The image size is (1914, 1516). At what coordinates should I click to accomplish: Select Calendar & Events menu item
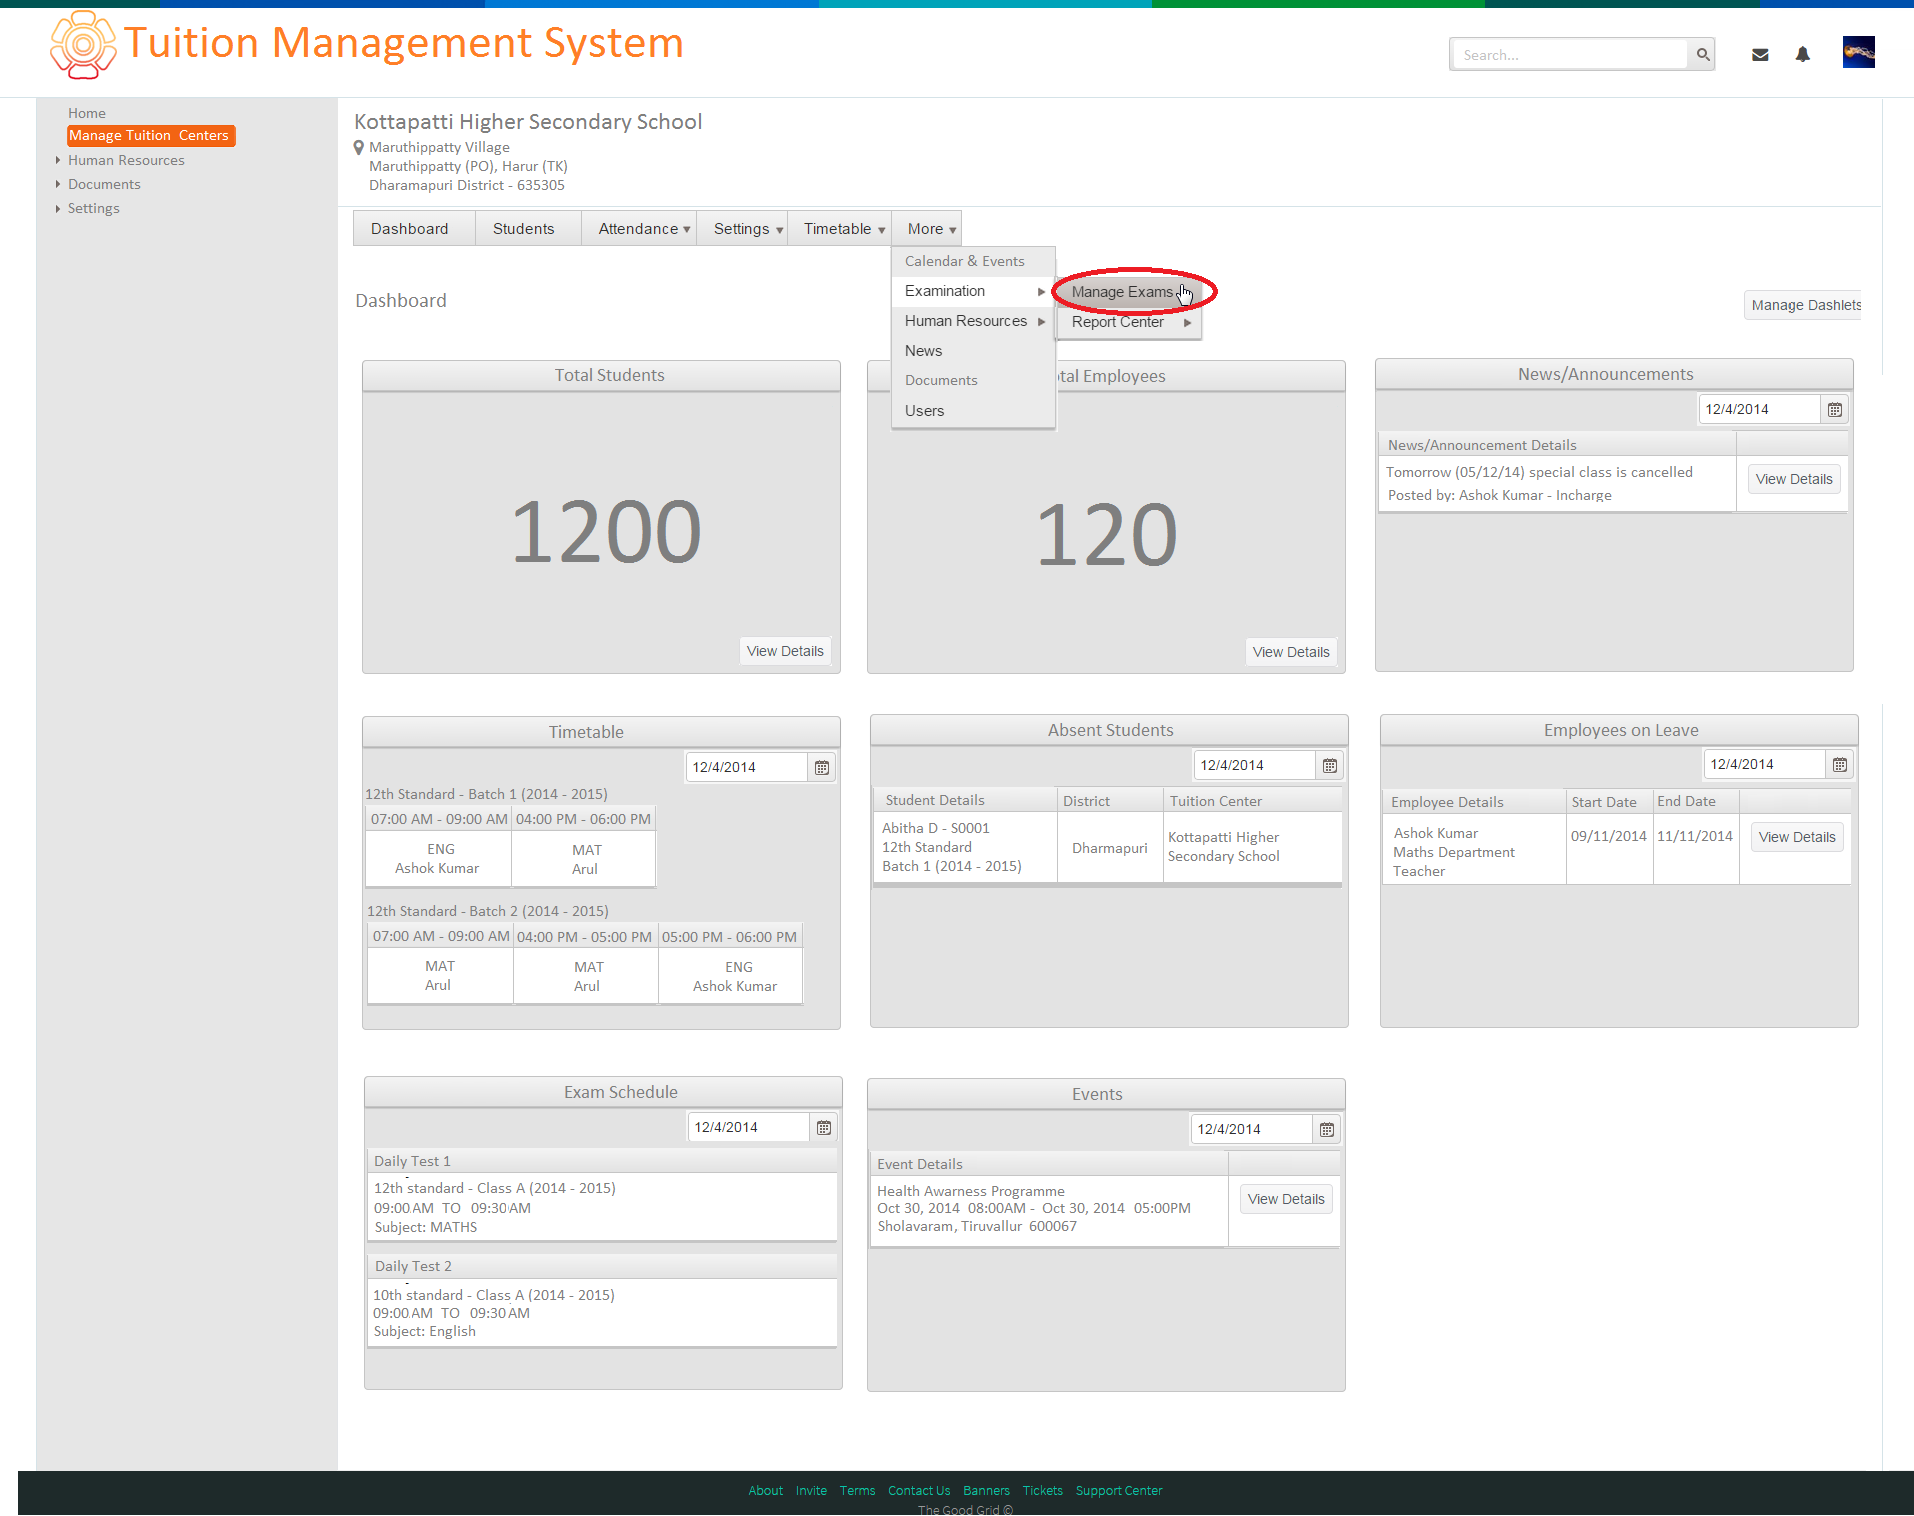pos(973,261)
